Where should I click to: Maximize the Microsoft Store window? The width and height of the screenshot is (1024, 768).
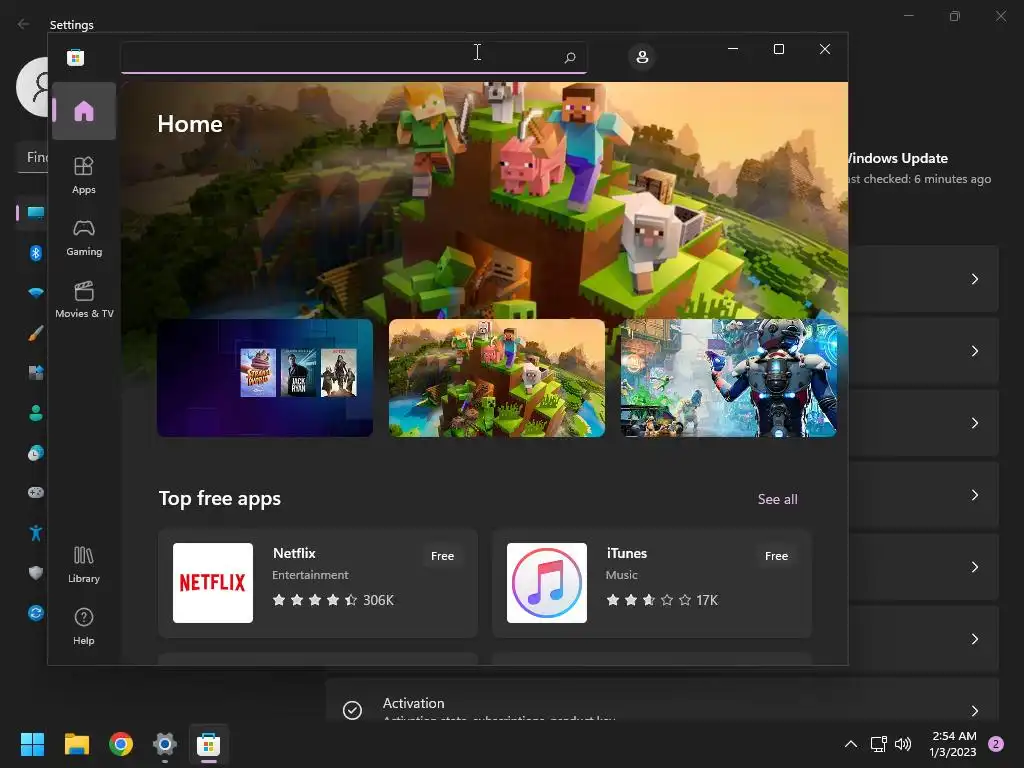(778, 49)
